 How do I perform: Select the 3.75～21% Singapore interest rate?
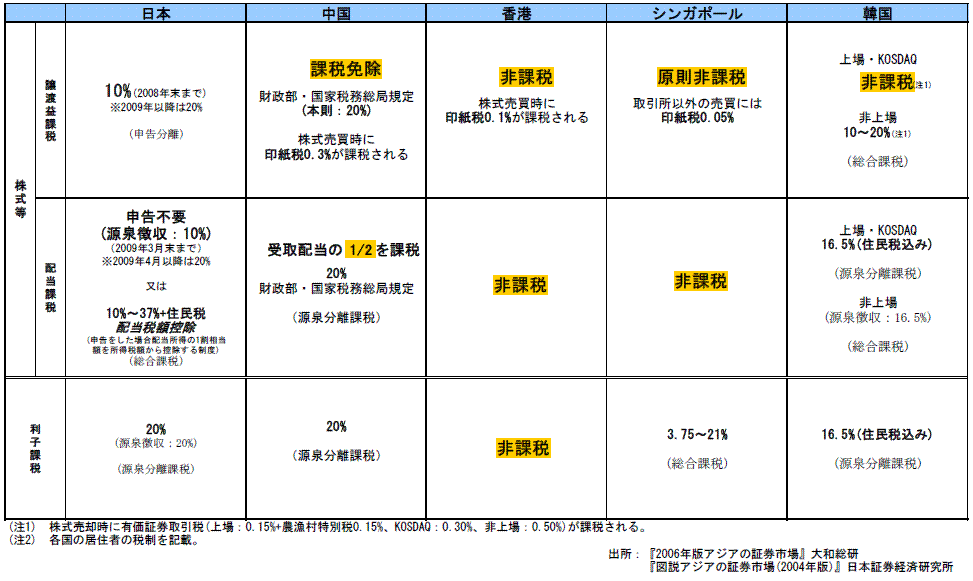tap(696, 435)
